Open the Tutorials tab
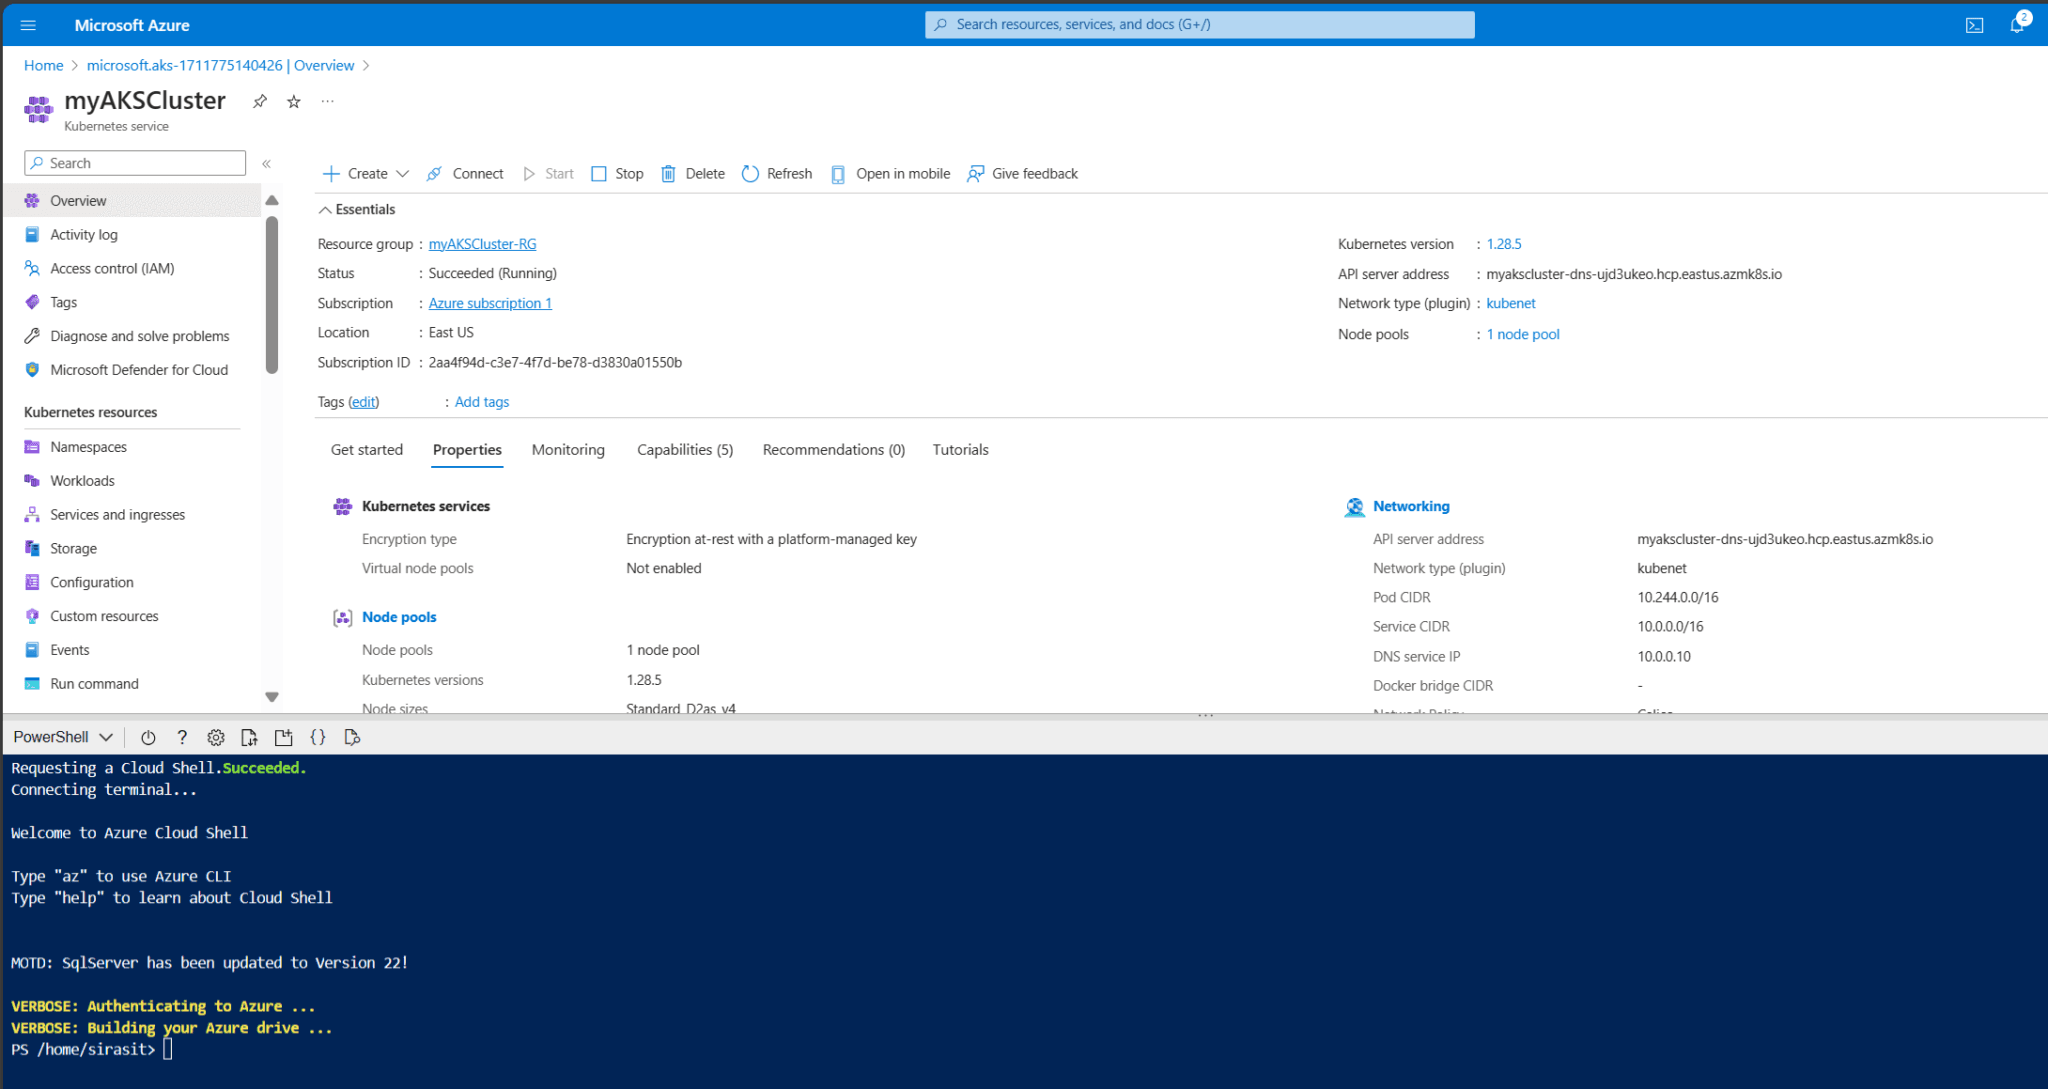Viewport: 2048px width, 1089px height. [x=961, y=450]
